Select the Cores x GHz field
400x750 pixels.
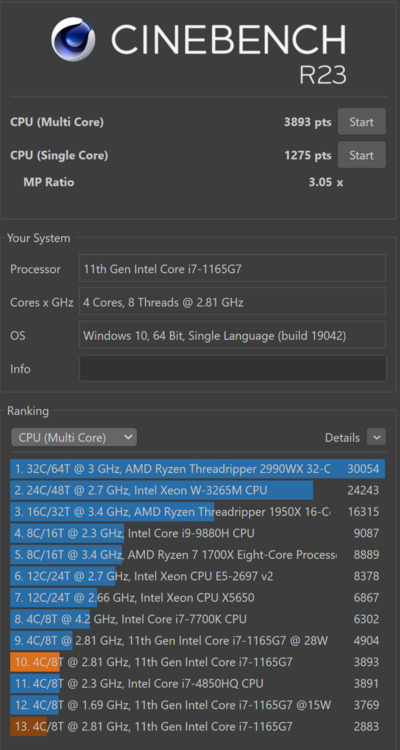tap(233, 302)
